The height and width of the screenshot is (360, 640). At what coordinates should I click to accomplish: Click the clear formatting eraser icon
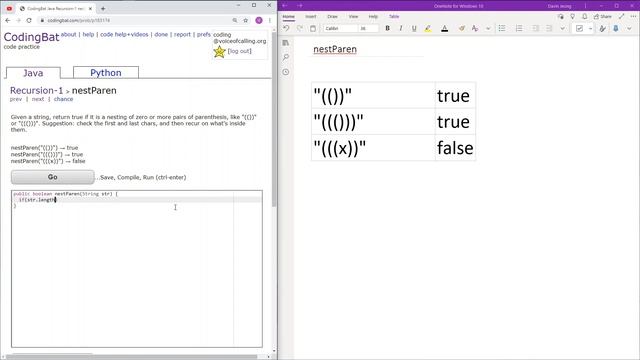(462, 29)
